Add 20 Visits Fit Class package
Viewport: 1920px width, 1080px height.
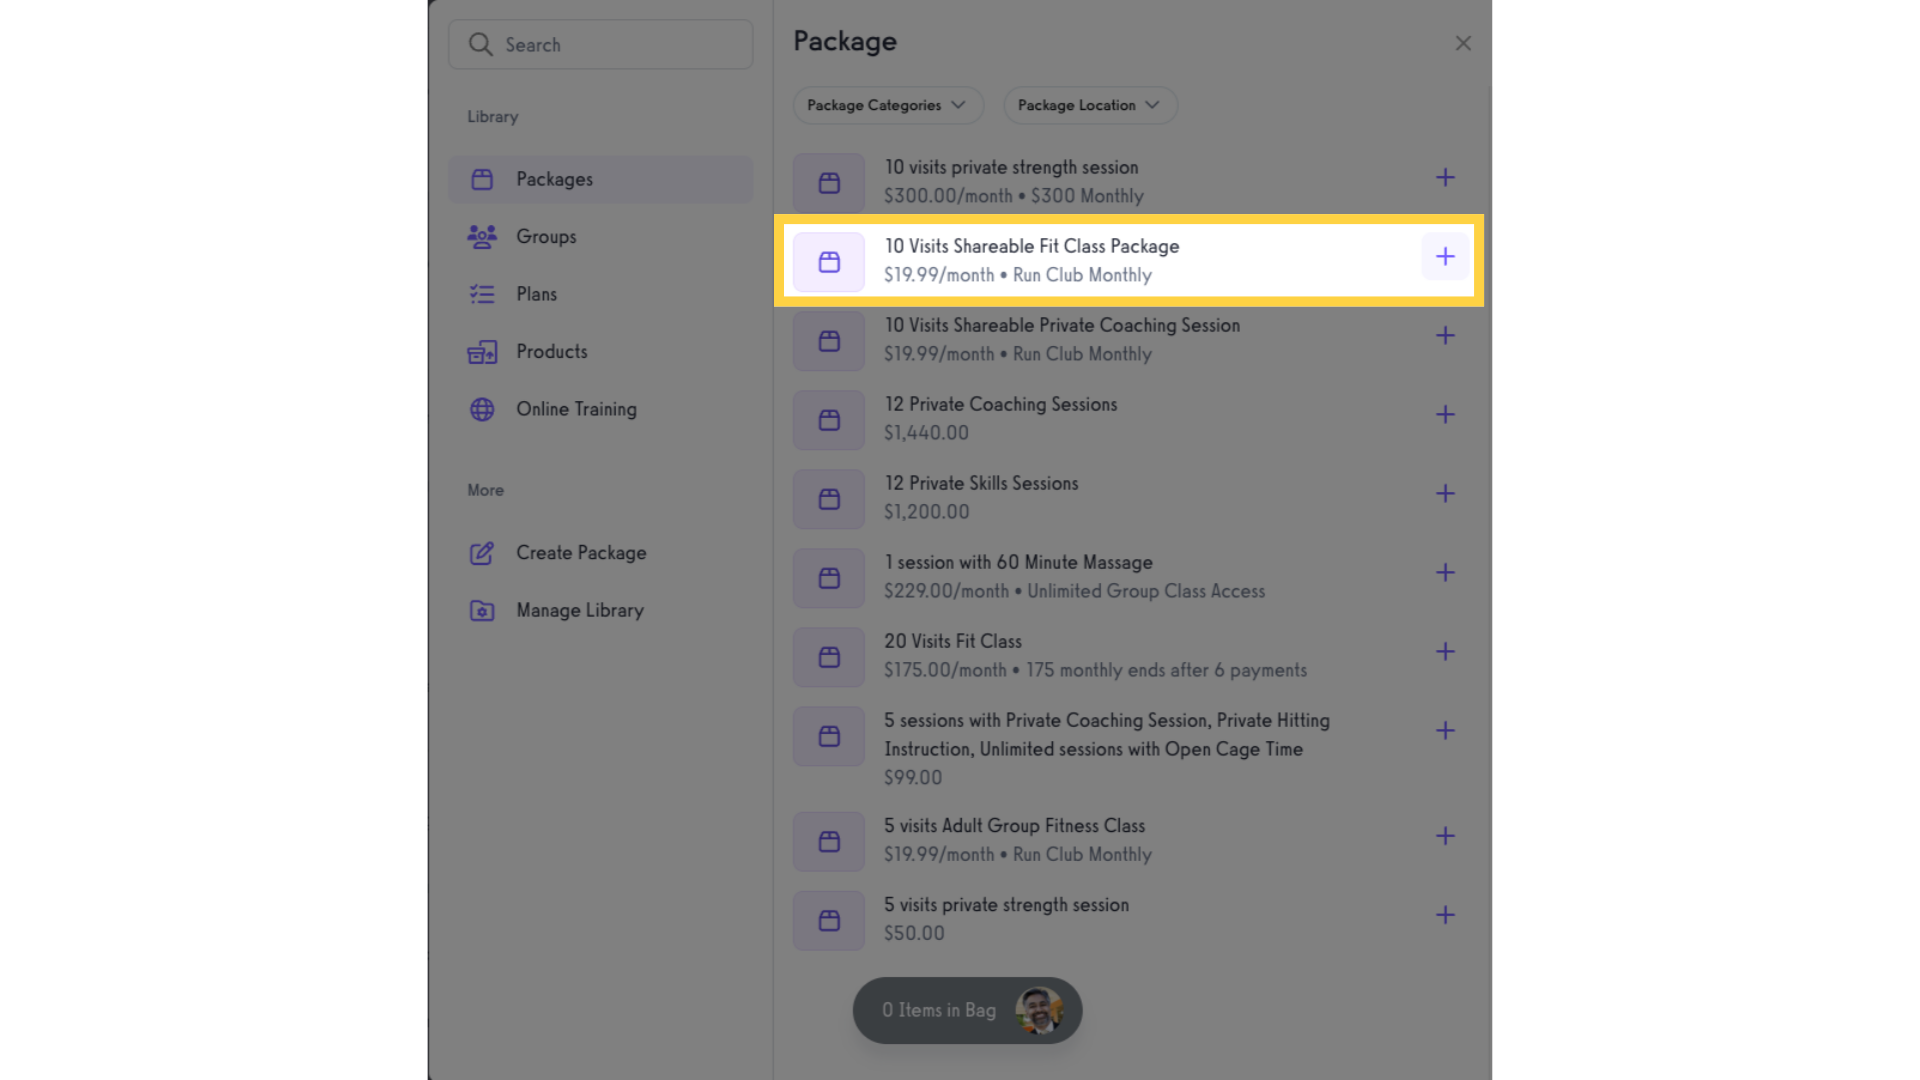click(1445, 652)
